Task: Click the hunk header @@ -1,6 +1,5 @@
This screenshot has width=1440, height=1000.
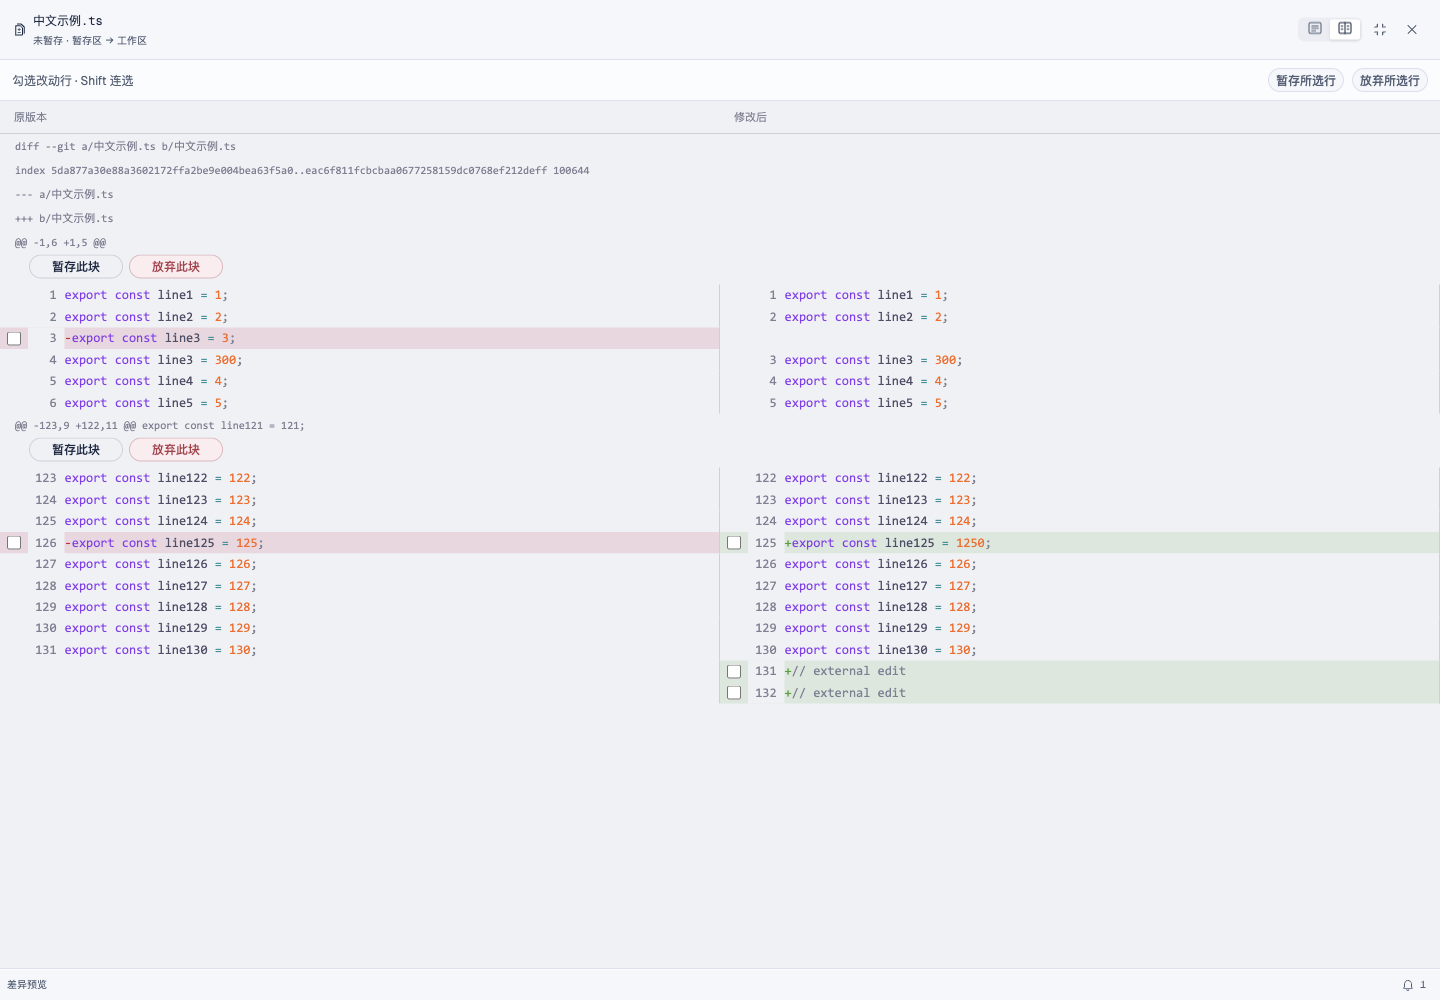Action: pos(60,243)
